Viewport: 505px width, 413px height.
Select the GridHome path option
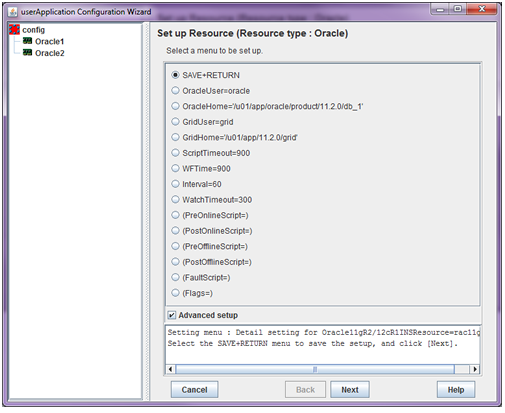pos(235,137)
